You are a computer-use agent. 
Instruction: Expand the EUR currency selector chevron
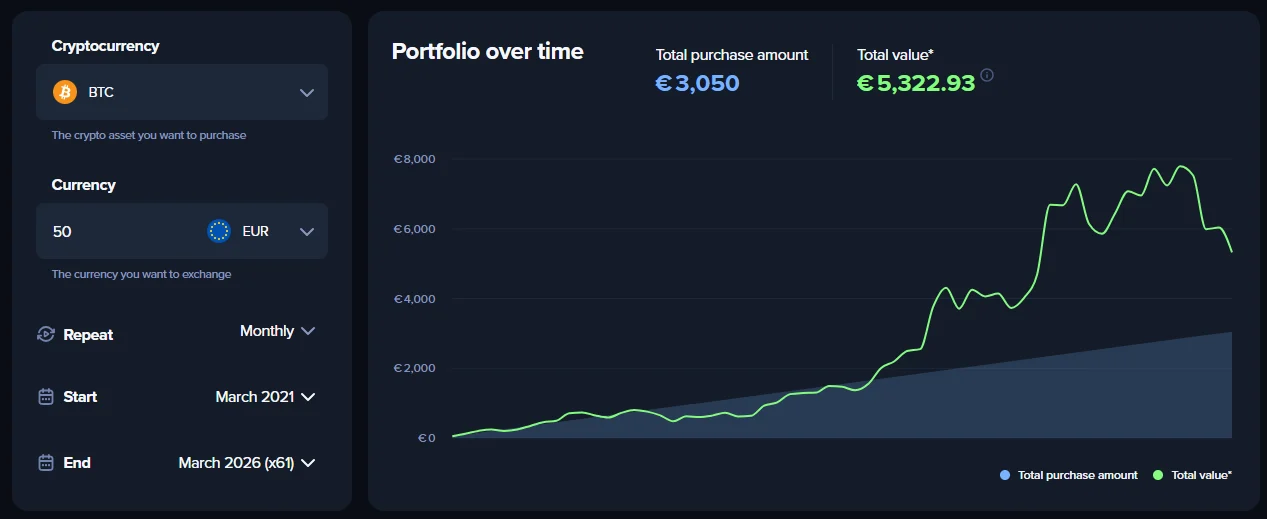[x=306, y=231]
